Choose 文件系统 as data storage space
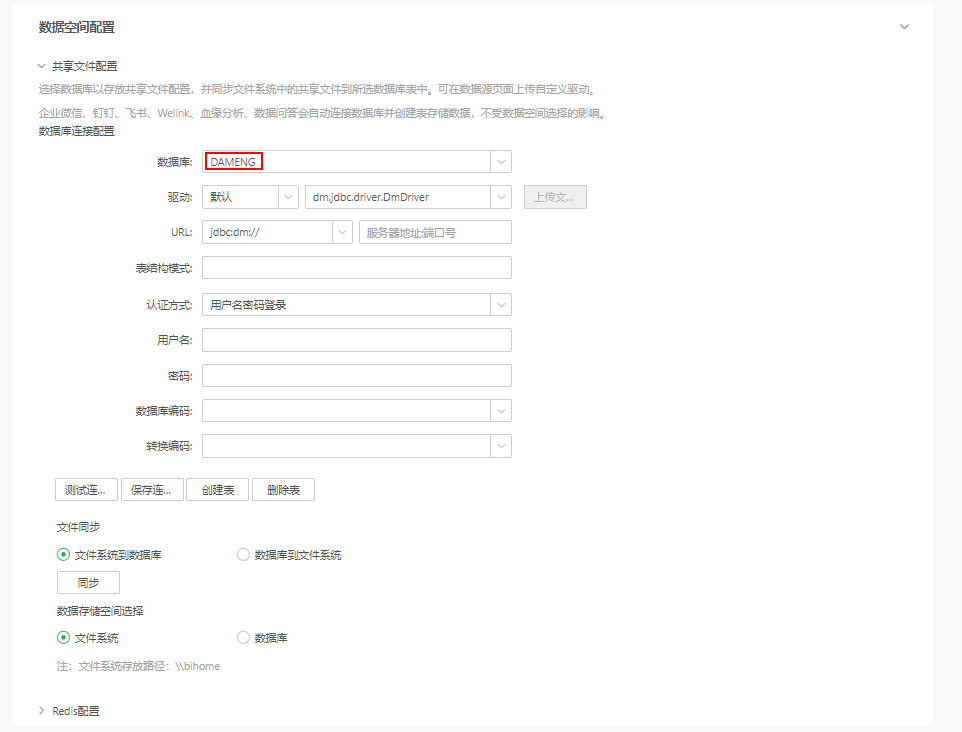 coord(63,637)
